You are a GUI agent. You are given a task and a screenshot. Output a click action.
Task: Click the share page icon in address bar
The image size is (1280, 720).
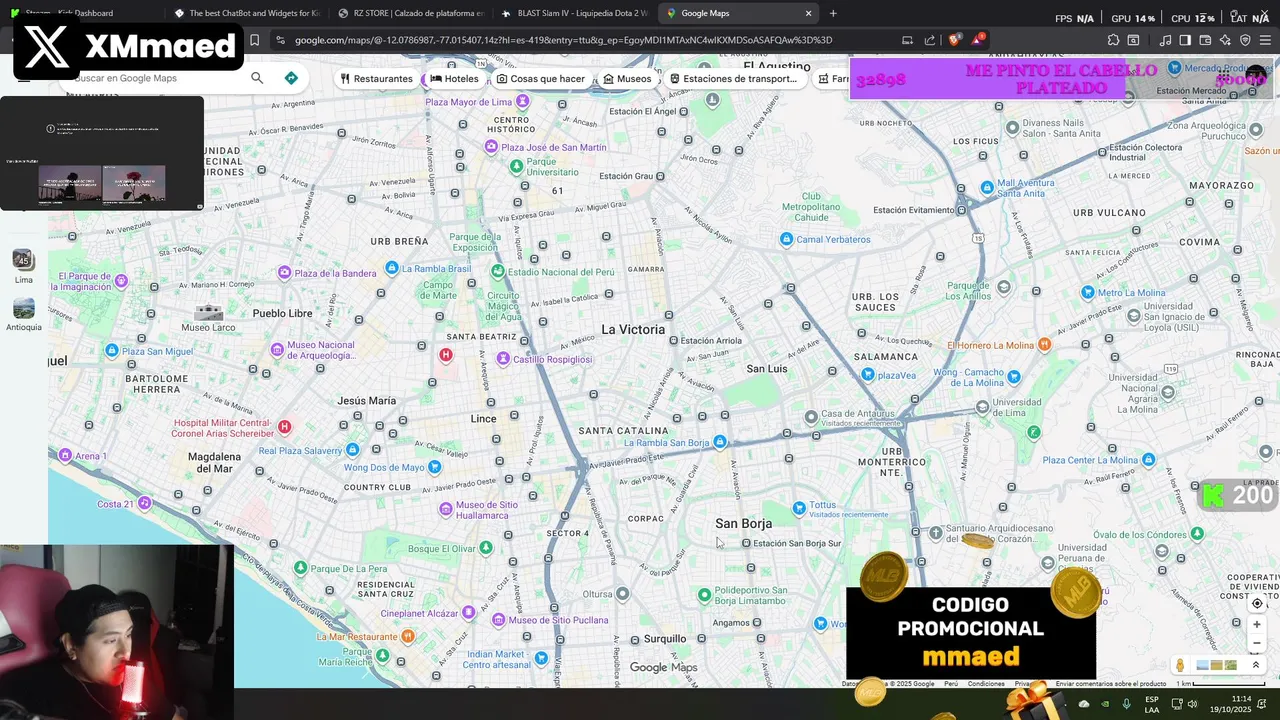(930, 40)
